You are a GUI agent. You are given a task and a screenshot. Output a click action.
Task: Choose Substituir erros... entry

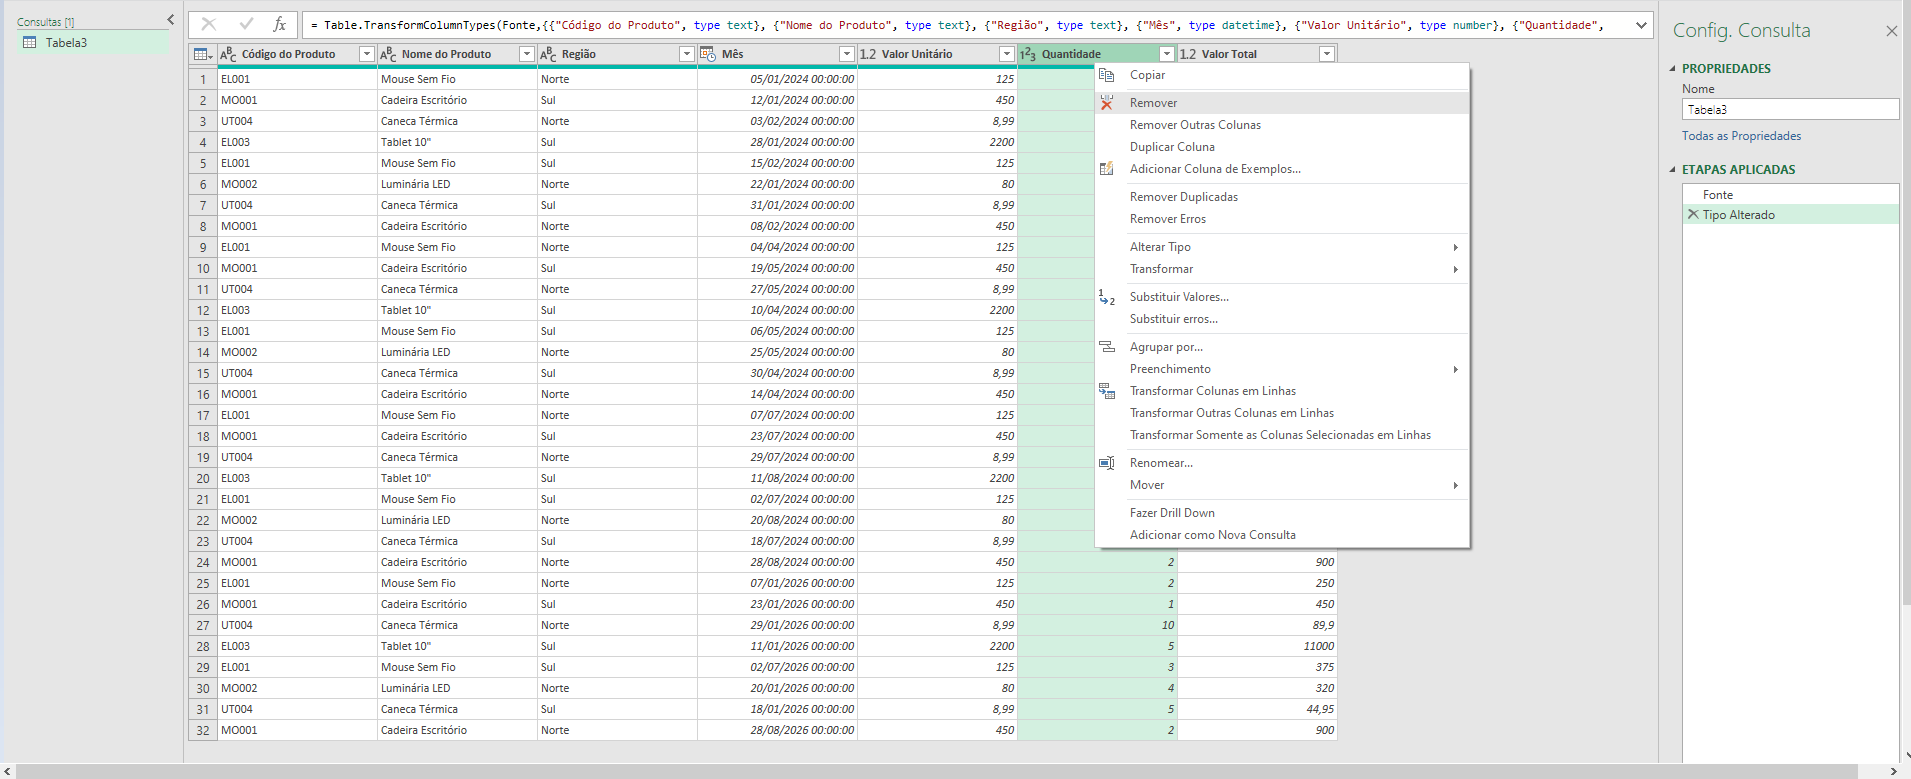coord(1282,319)
